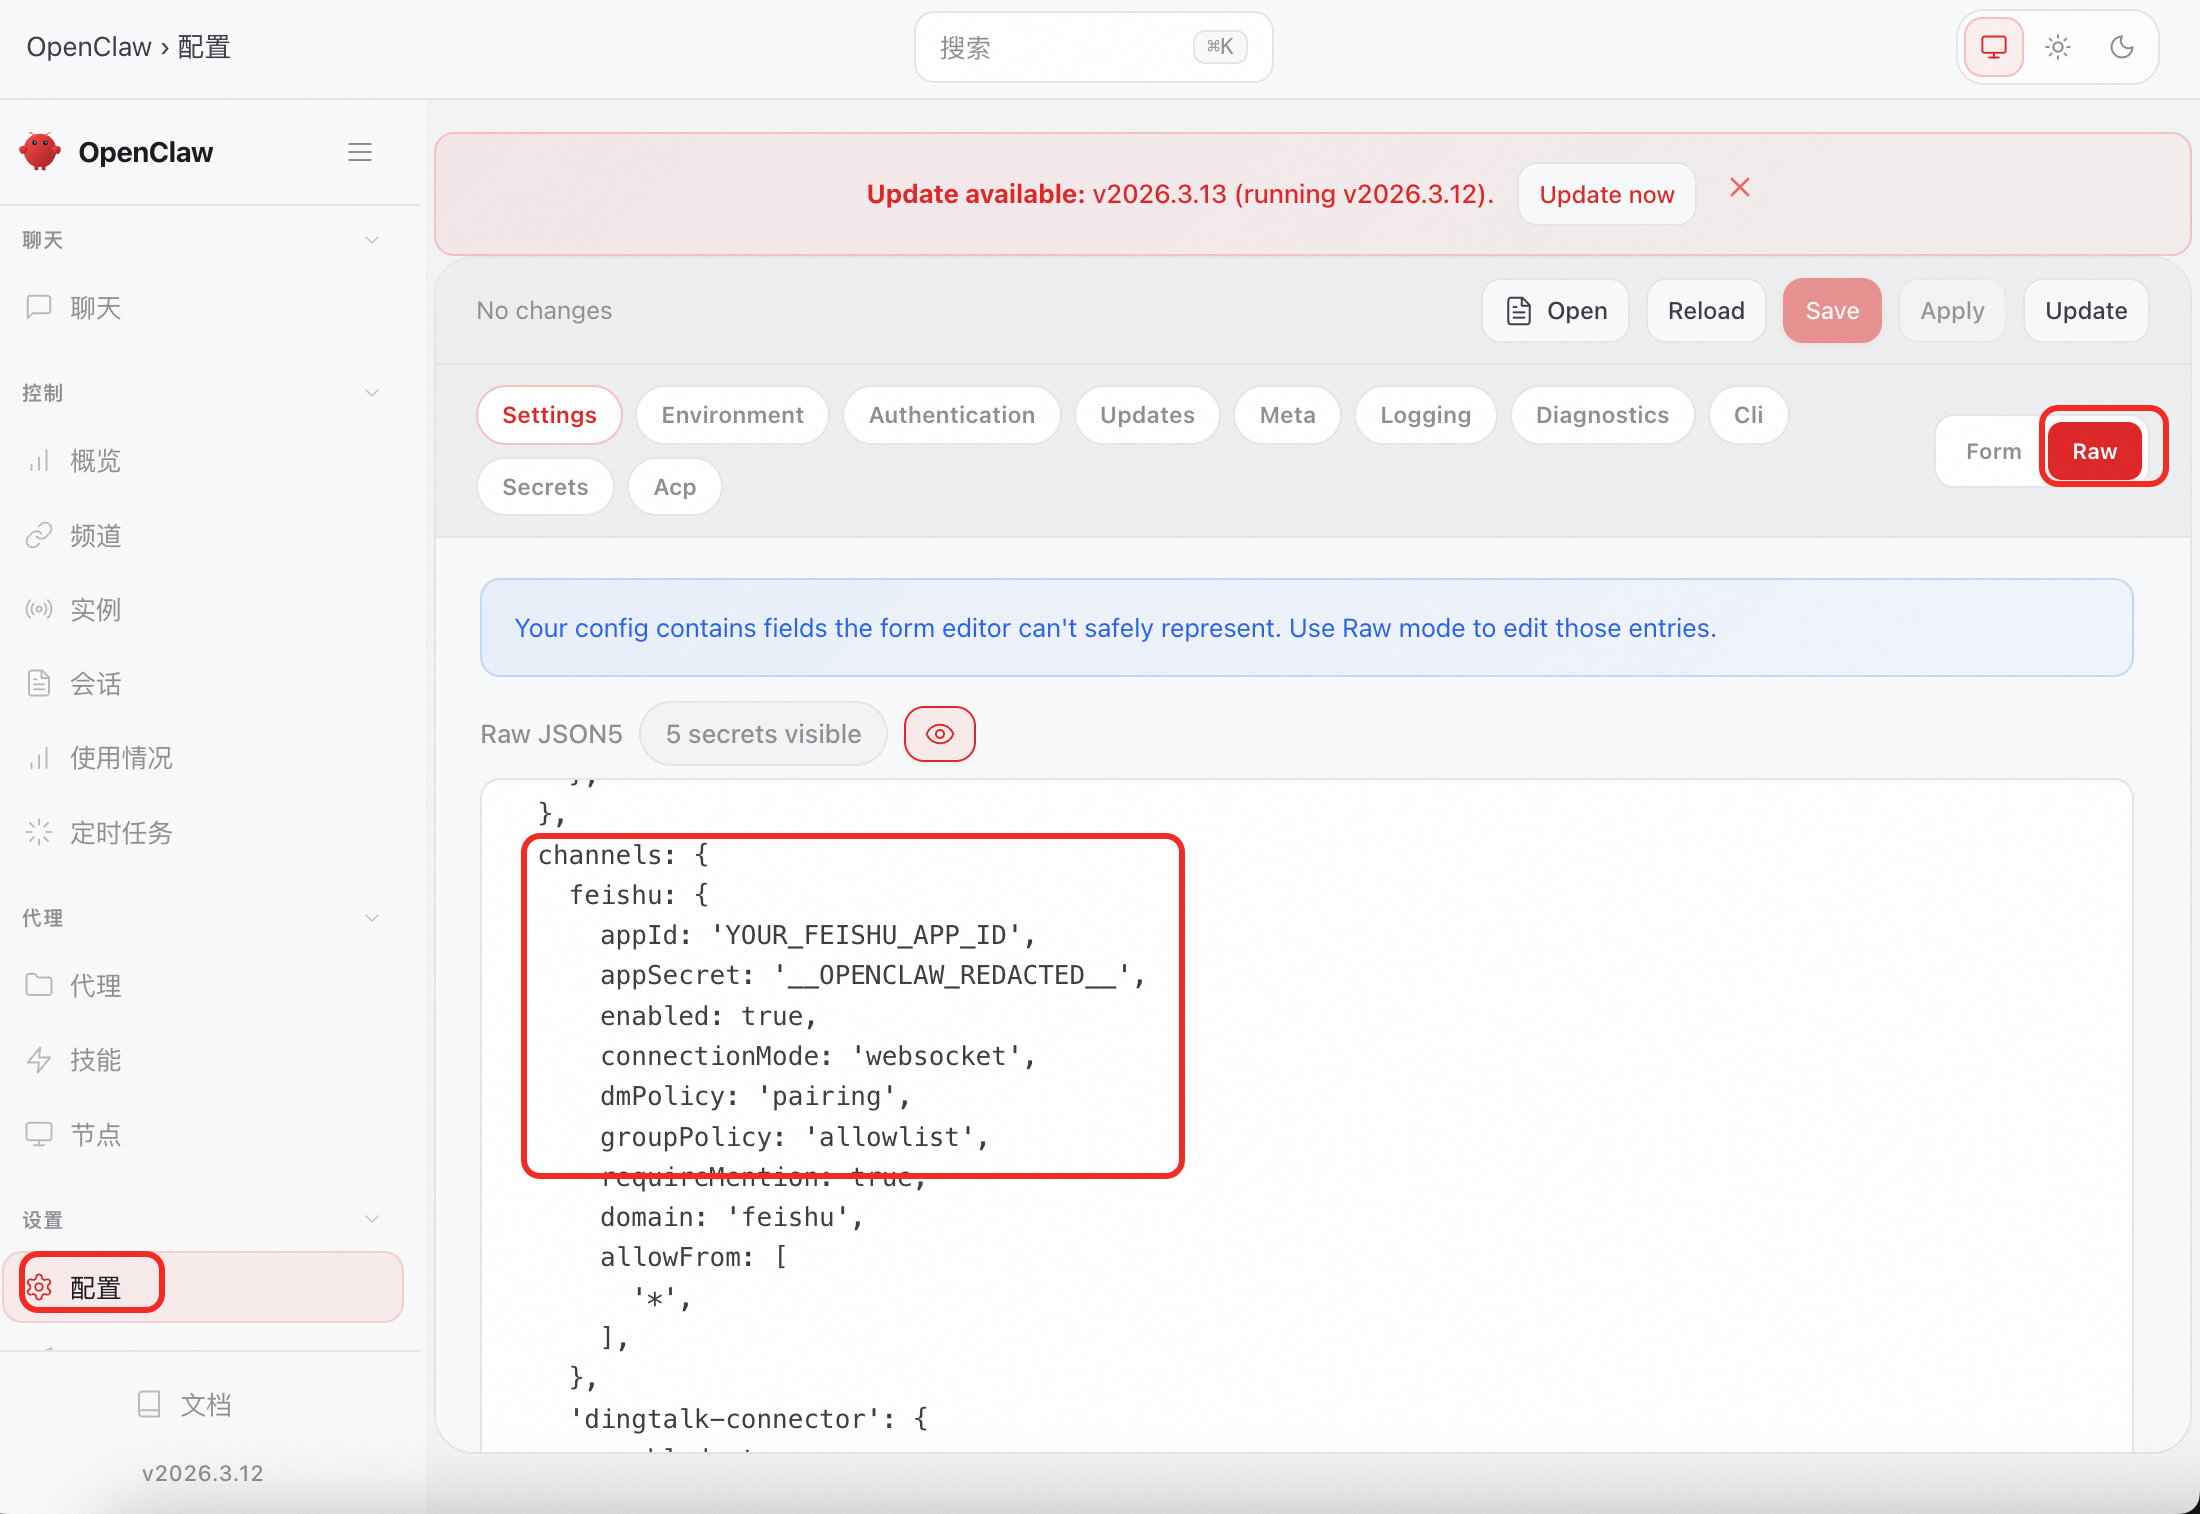The image size is (2200, 1514).
Task: Reload the configuration
Action: coord(1706,311)
